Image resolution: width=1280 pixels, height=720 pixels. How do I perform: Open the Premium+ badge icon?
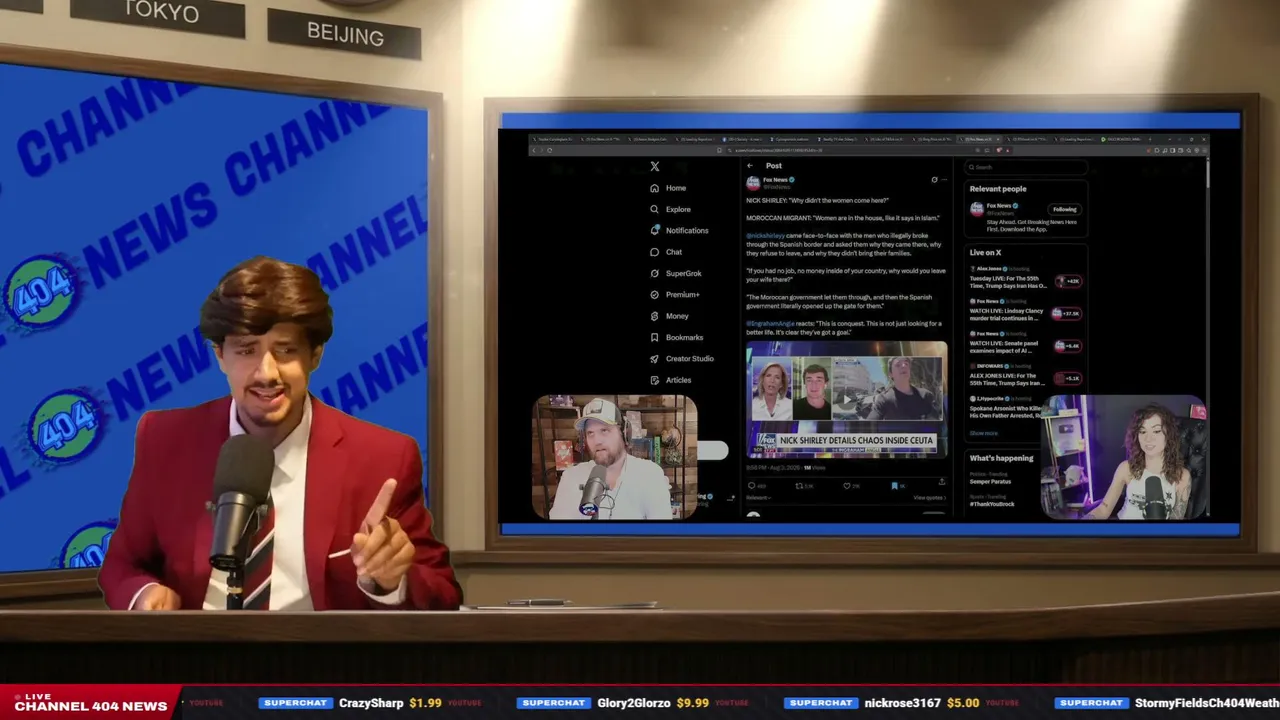coord(654,295)
